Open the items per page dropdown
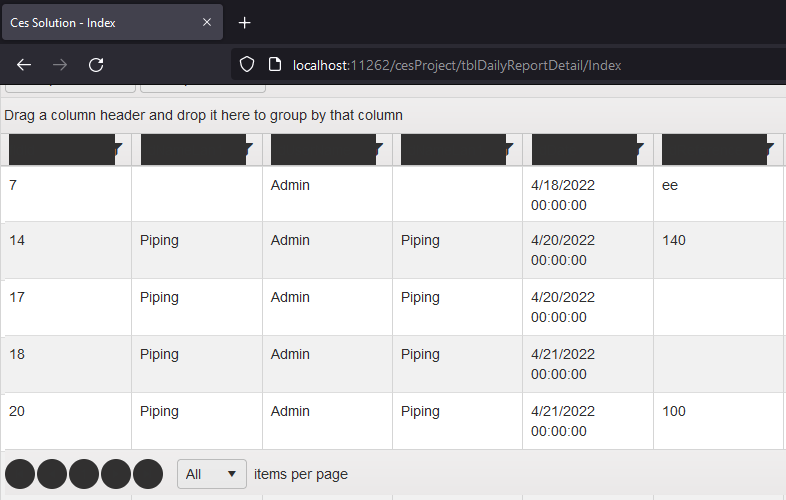786x500 pixels. tap(212, 474)
